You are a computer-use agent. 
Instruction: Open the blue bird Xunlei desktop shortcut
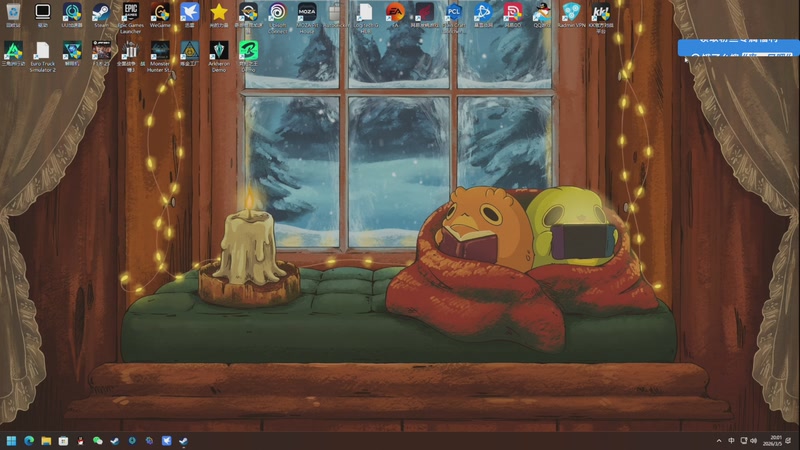pyautogui.click(x=189, y=15)
